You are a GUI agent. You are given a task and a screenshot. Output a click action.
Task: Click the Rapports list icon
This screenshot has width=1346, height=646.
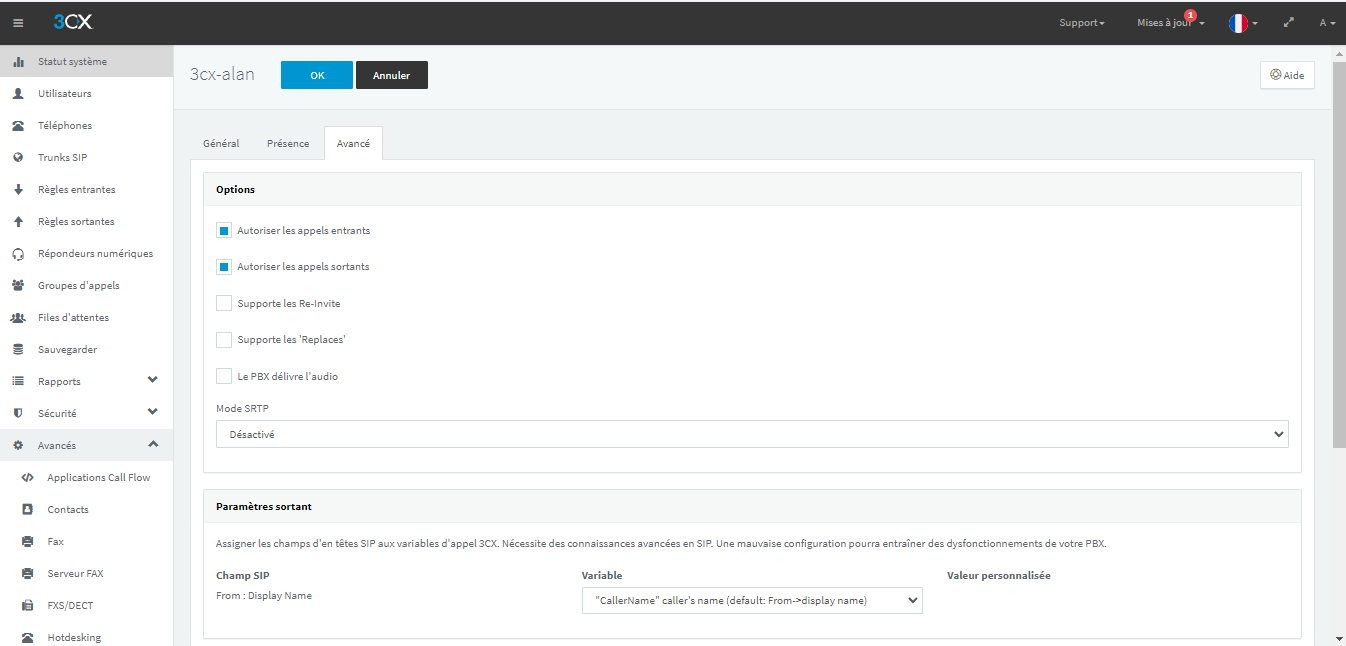tap(18, 382)
